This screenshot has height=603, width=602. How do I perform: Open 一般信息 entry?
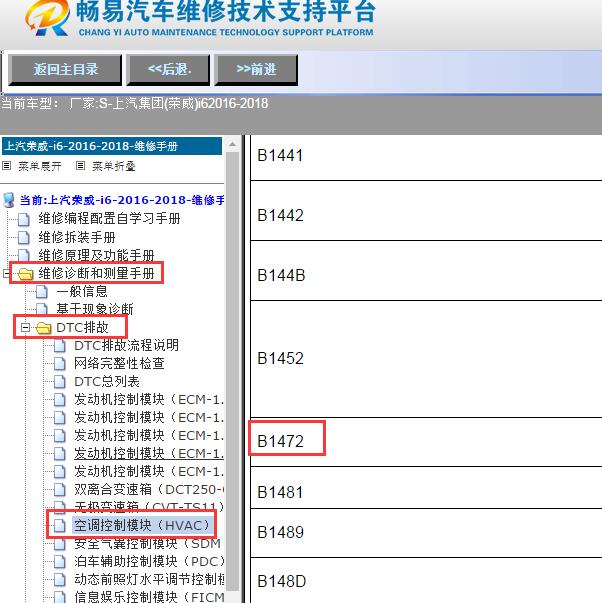[82, 291]
